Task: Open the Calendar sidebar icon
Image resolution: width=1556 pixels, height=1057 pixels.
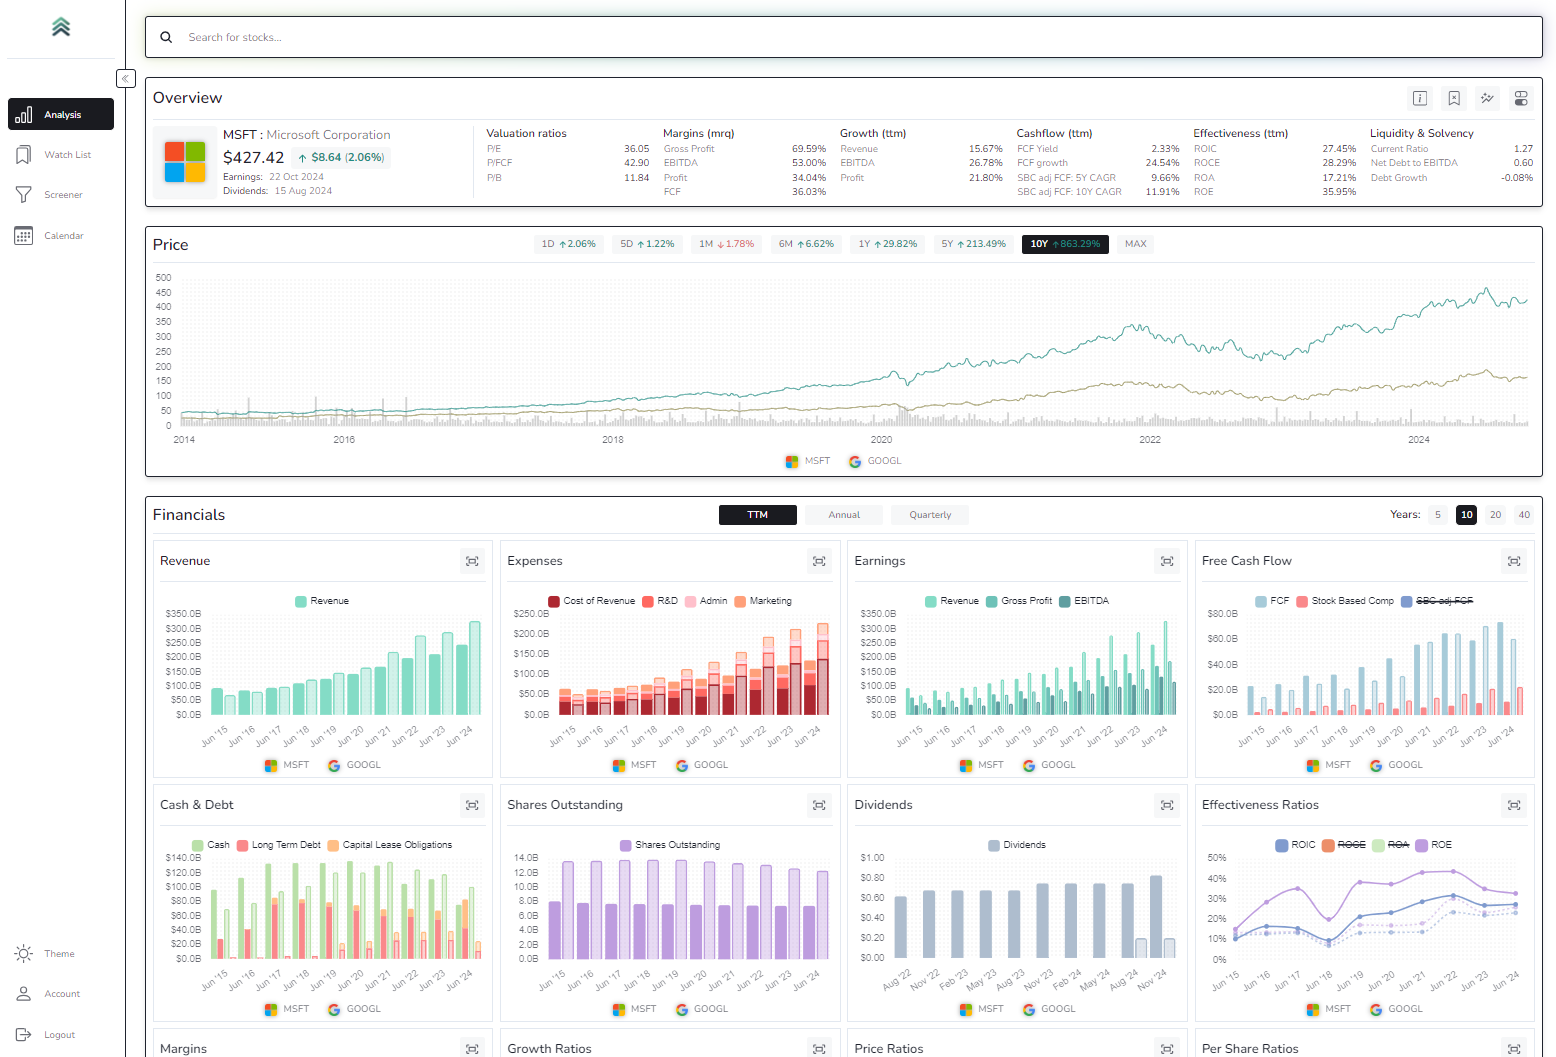Action: tap(24, 236)
